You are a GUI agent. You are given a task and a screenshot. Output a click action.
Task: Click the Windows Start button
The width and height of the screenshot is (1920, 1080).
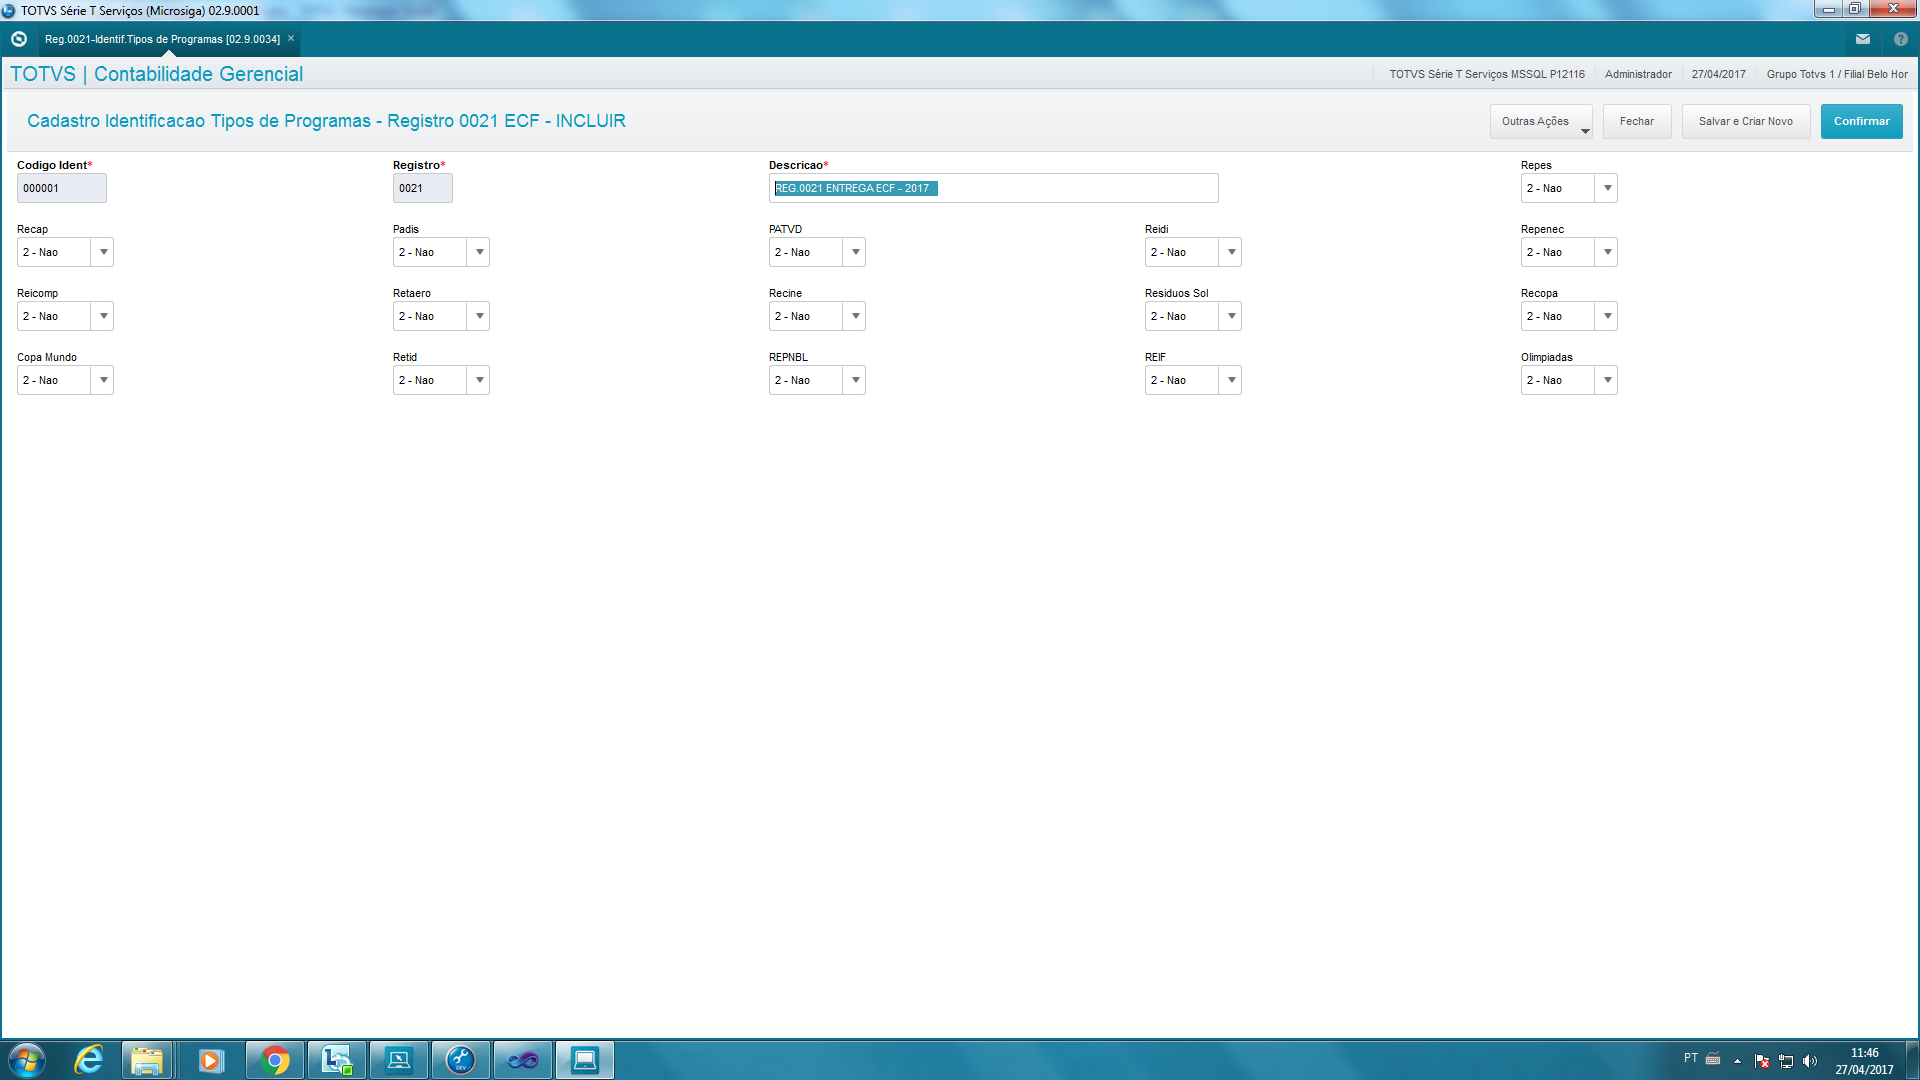[27, 1060]
